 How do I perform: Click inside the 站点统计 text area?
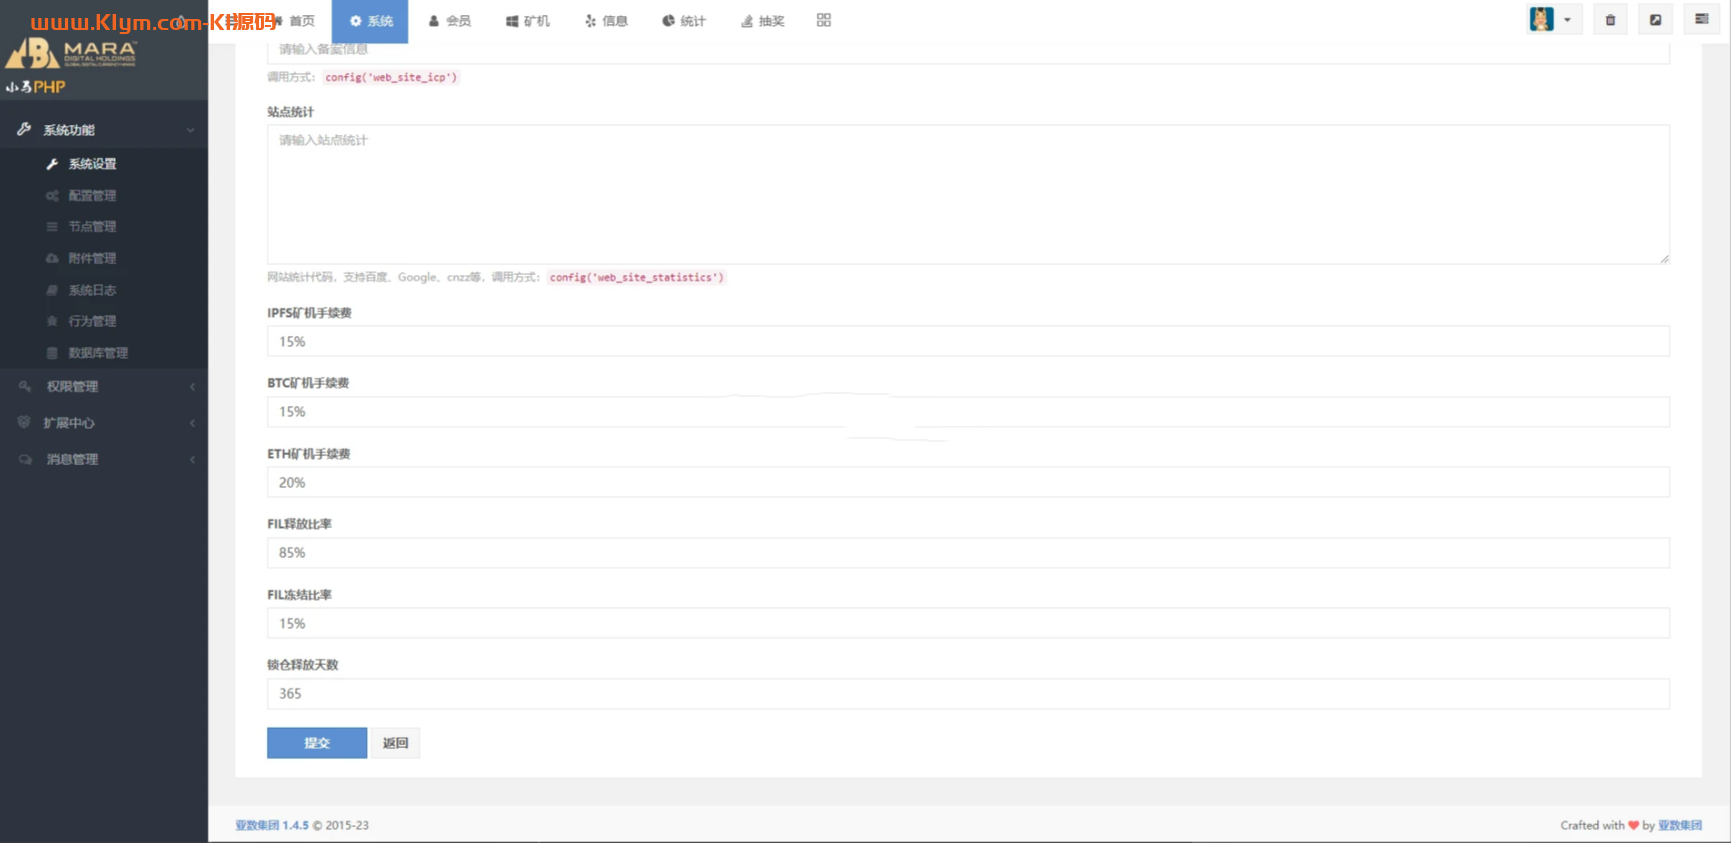coord(968,194)
